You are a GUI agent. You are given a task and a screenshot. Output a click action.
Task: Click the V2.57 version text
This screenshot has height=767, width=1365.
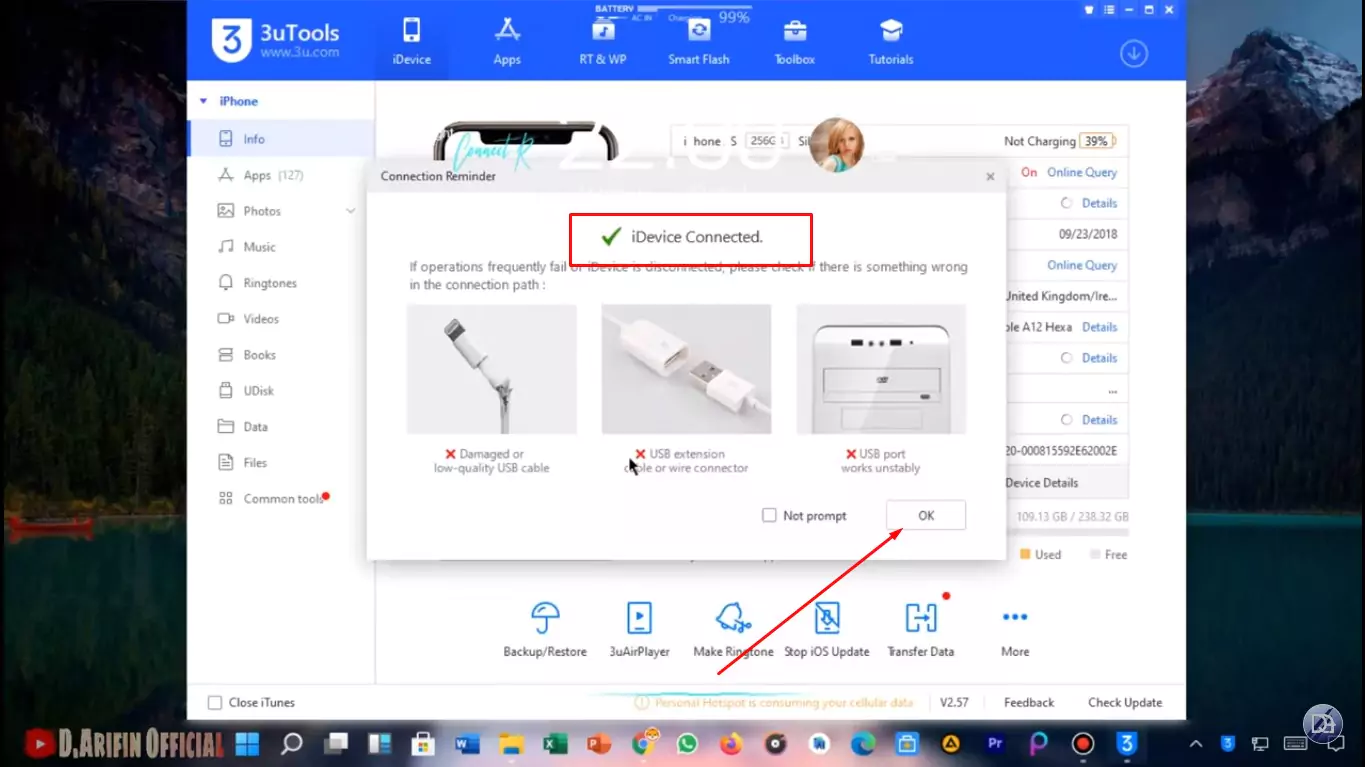click(x=954, y=703)
